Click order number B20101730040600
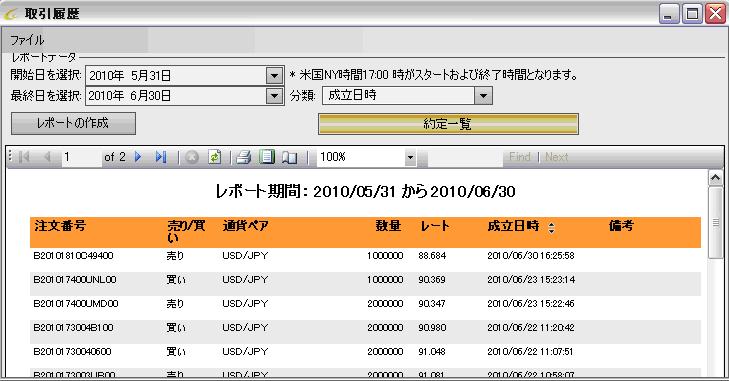 (72, 352)
